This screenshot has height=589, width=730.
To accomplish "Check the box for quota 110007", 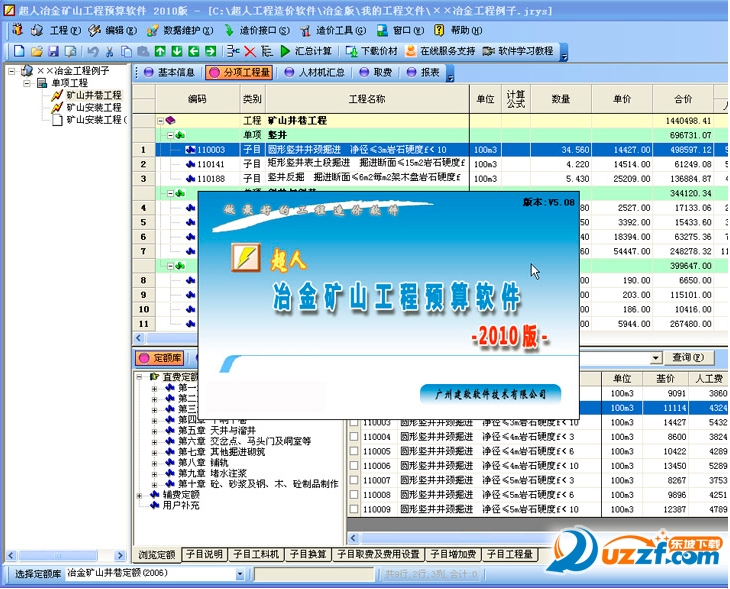I will tap(354, 480).
